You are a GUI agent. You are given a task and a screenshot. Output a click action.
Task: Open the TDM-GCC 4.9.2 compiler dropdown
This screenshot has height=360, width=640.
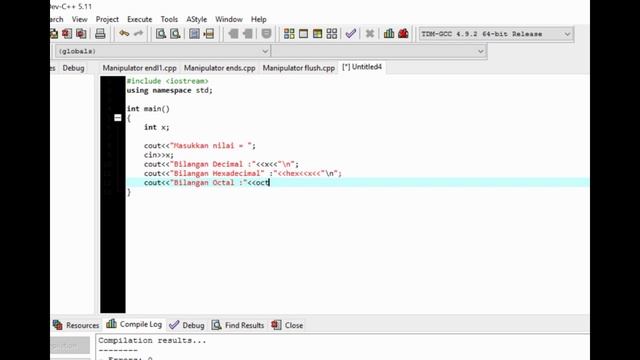[x=496, y=34]
